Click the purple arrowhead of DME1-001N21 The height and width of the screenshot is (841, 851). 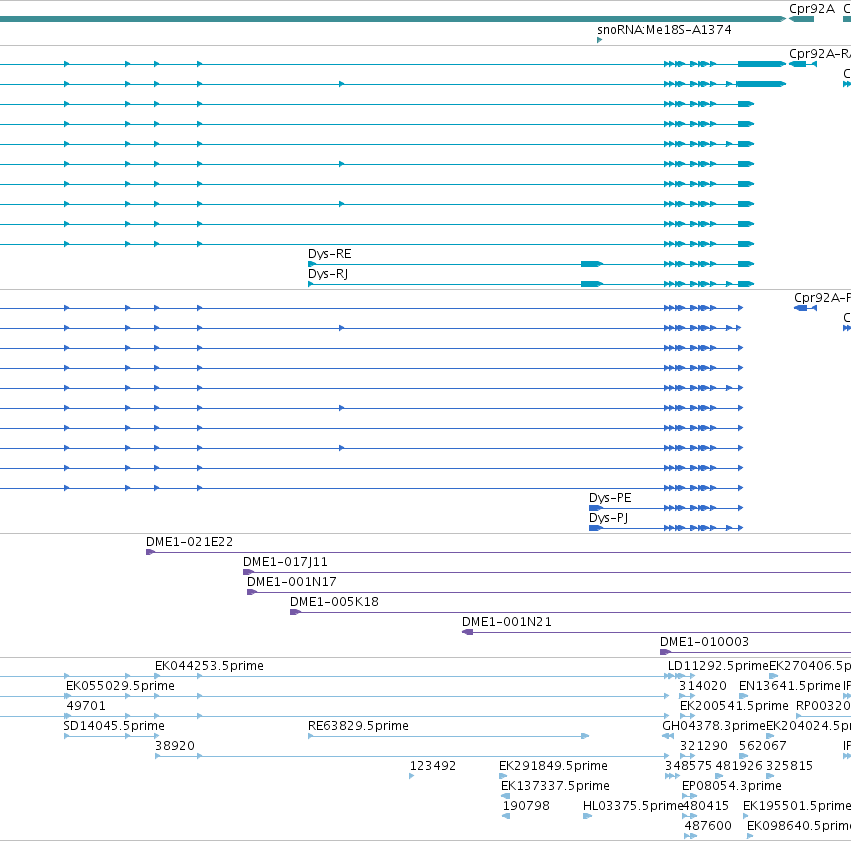(467, 632)
